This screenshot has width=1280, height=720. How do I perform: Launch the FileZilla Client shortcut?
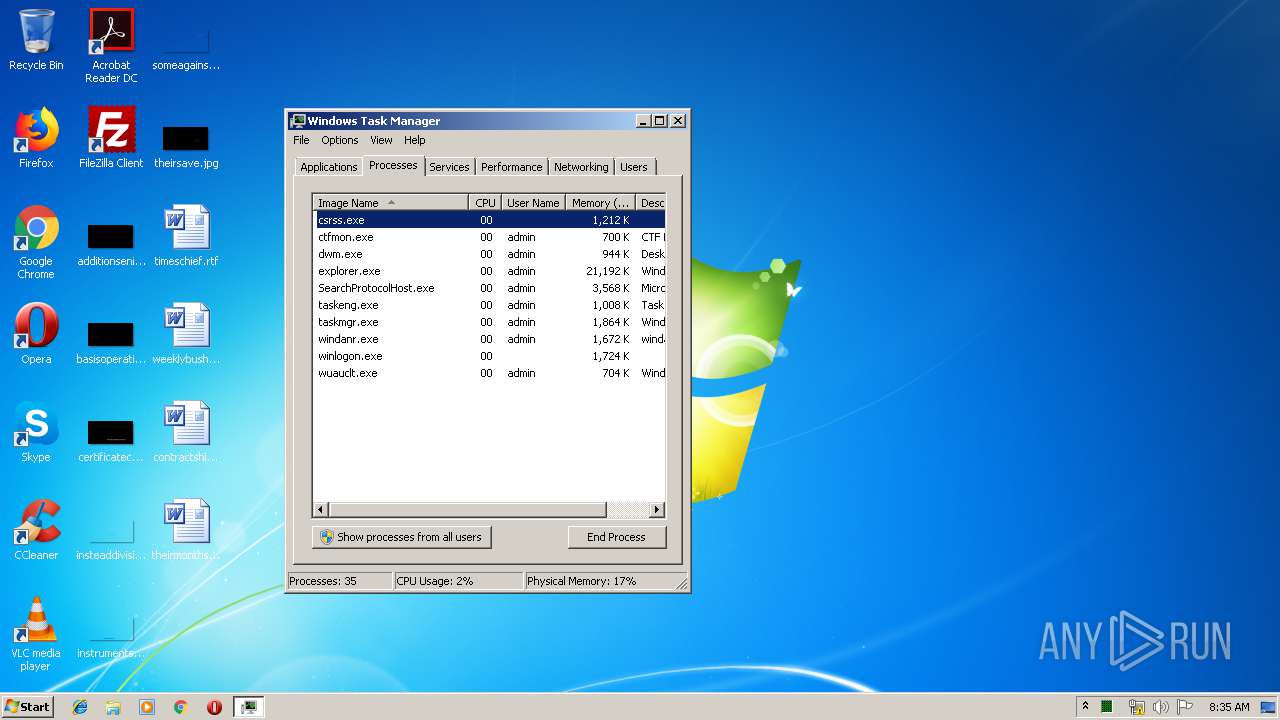[x=111, y=138]
